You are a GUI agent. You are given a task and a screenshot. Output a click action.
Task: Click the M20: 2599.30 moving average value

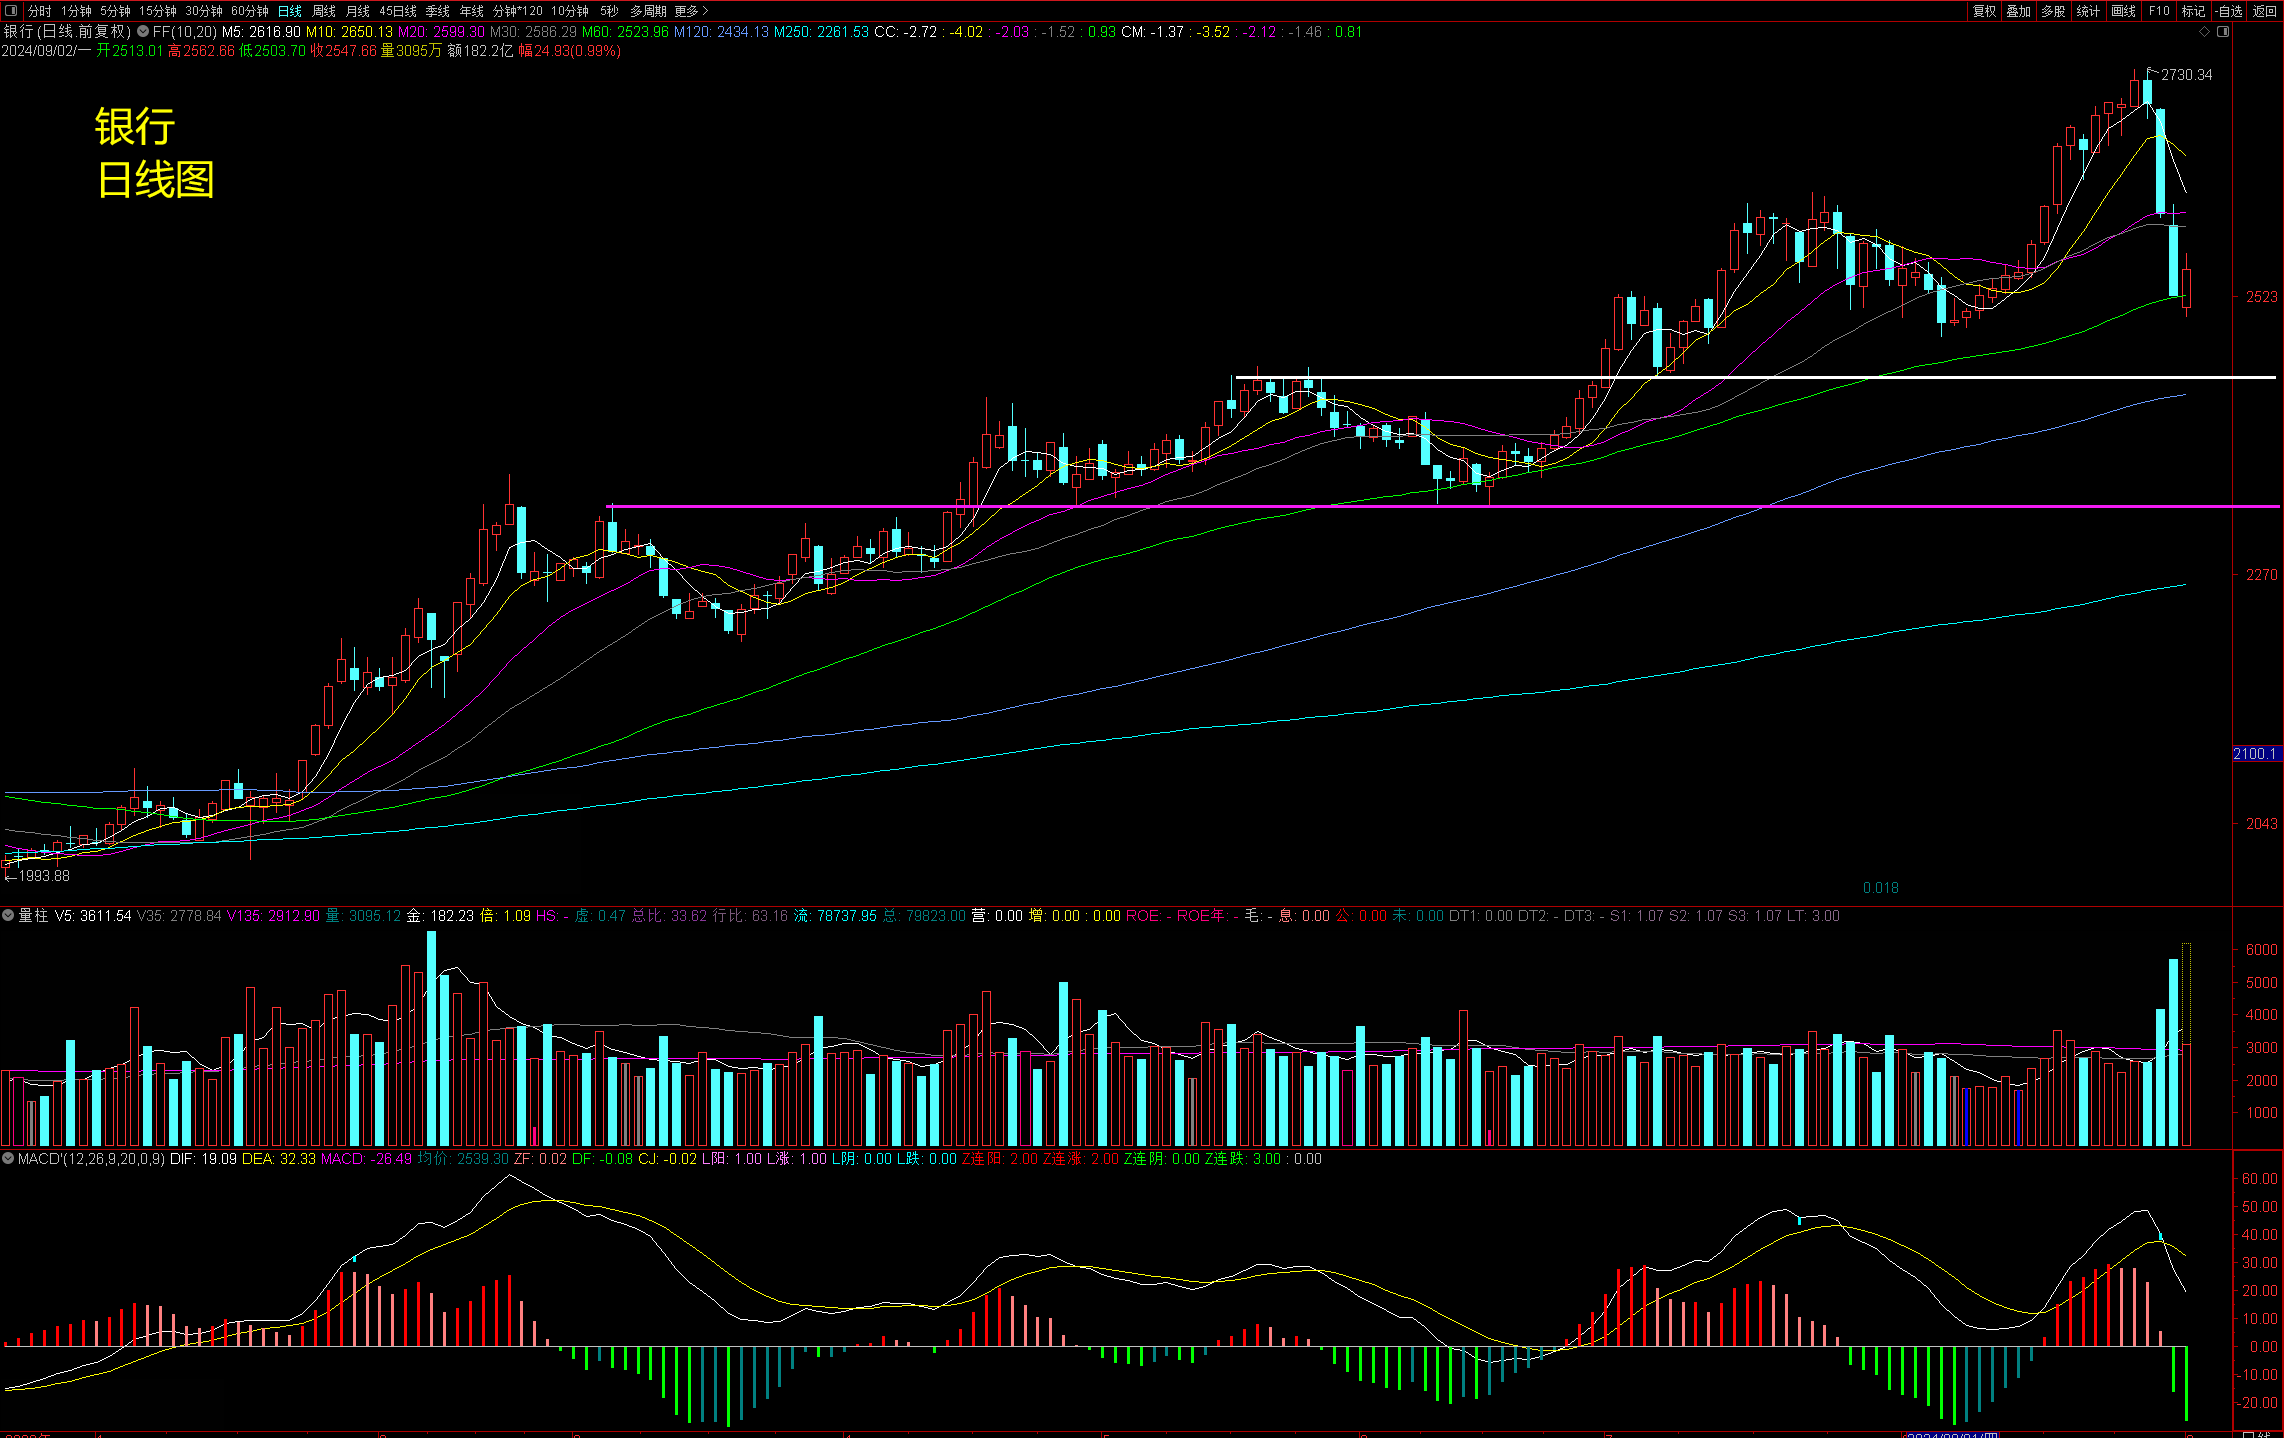441,32
